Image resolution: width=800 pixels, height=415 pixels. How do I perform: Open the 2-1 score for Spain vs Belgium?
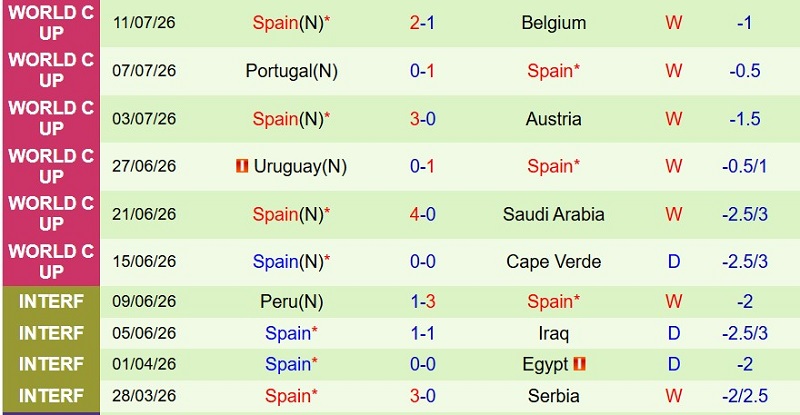(x=422, y=23)
